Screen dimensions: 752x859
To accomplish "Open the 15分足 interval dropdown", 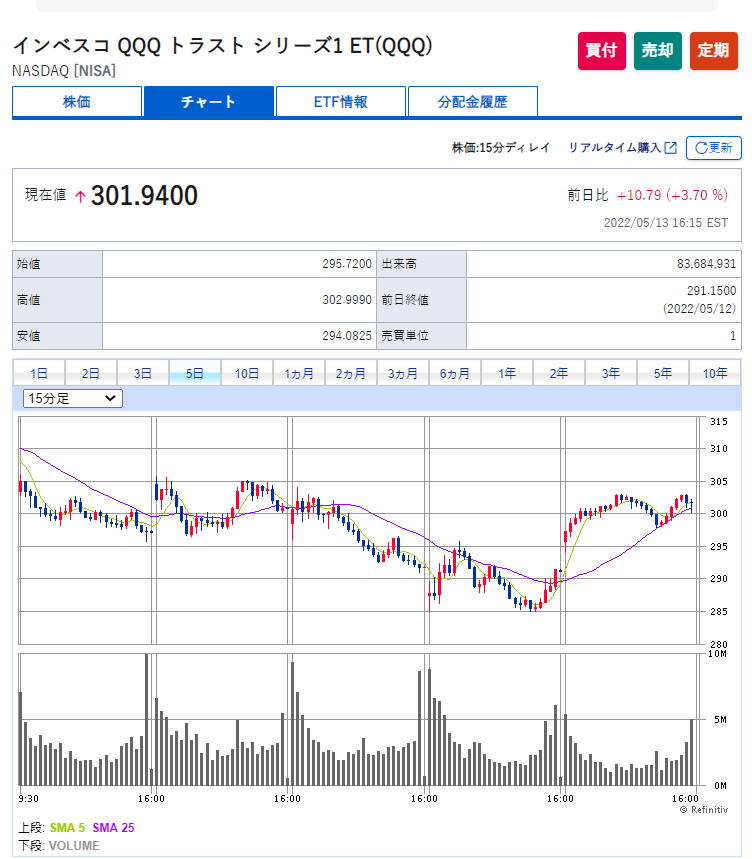I will (73, 398).
